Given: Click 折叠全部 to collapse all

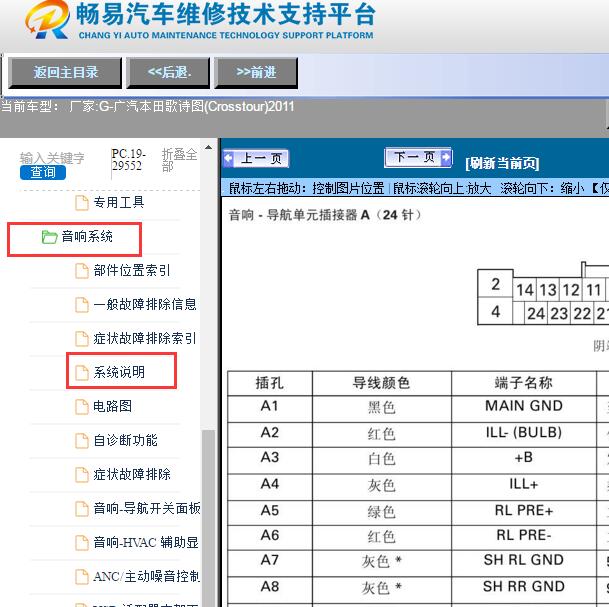Looking at the screenshot, I should (x=179, y=160).
